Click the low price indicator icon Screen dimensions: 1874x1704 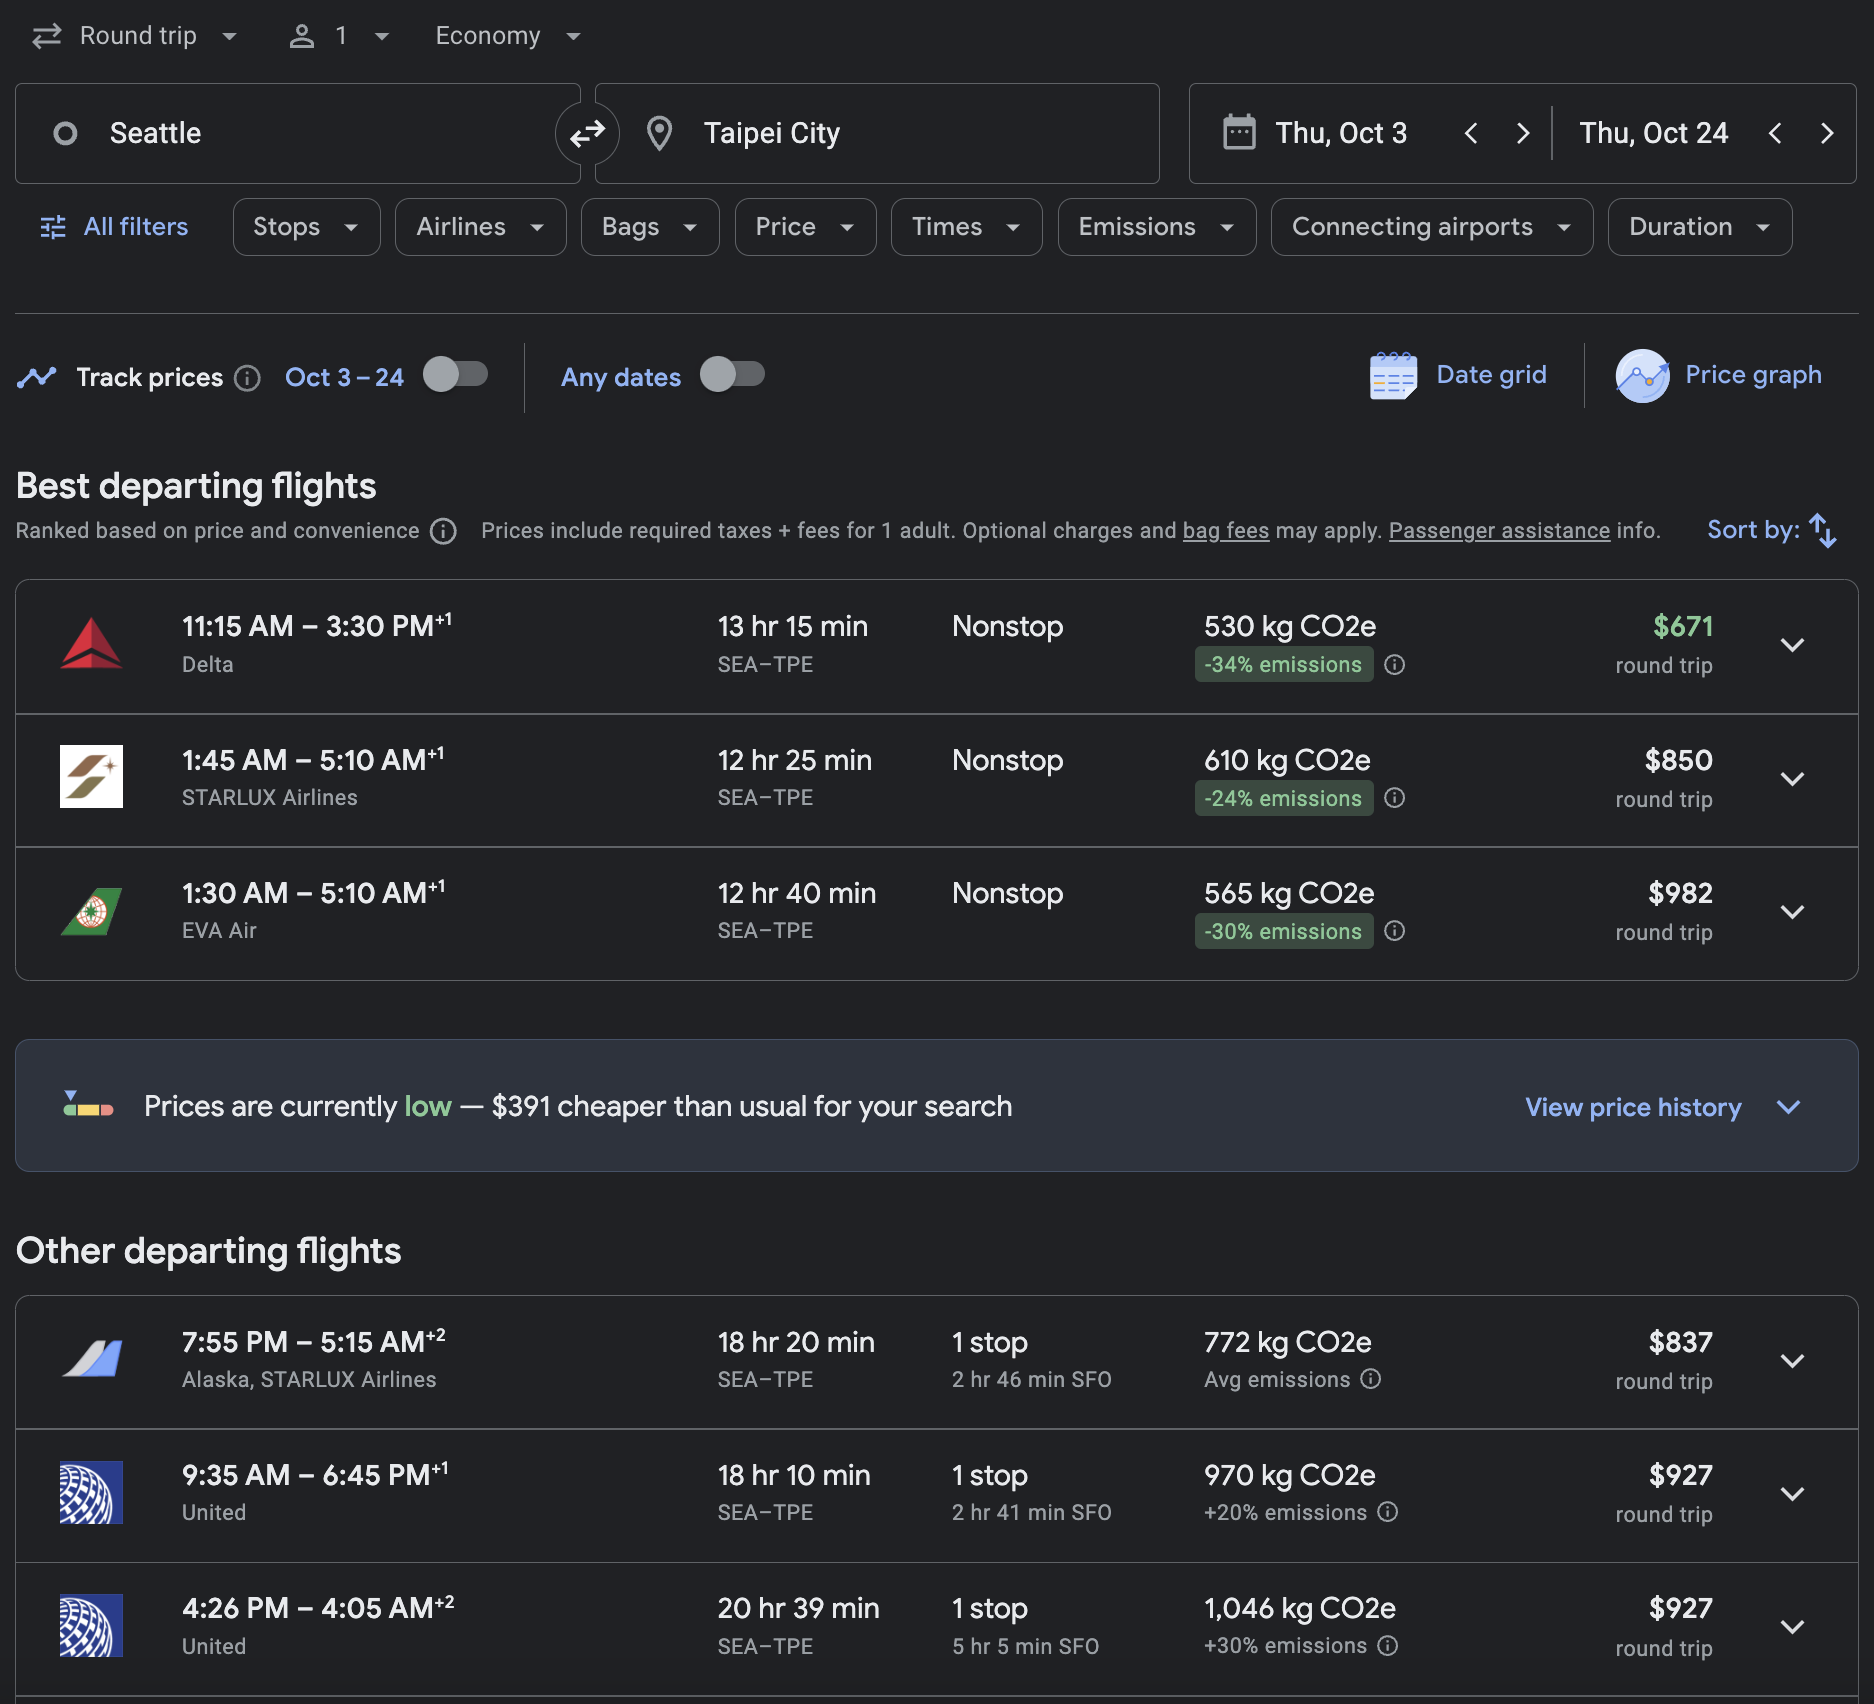coord(88,1104)
